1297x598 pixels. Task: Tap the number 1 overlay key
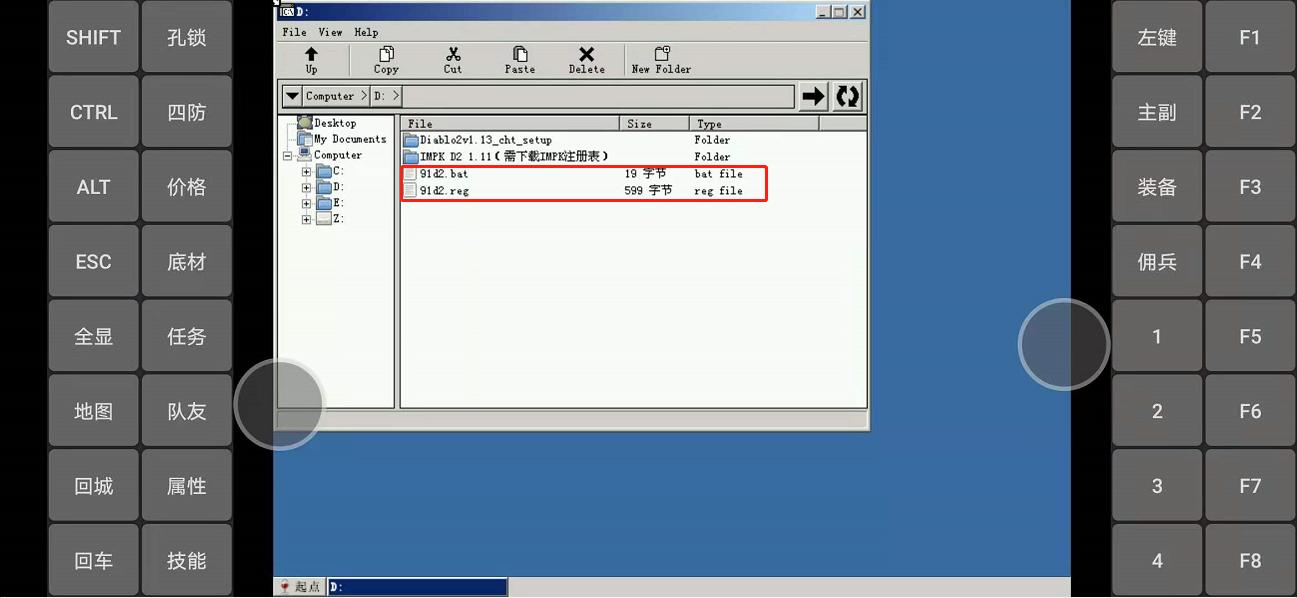1157,336
